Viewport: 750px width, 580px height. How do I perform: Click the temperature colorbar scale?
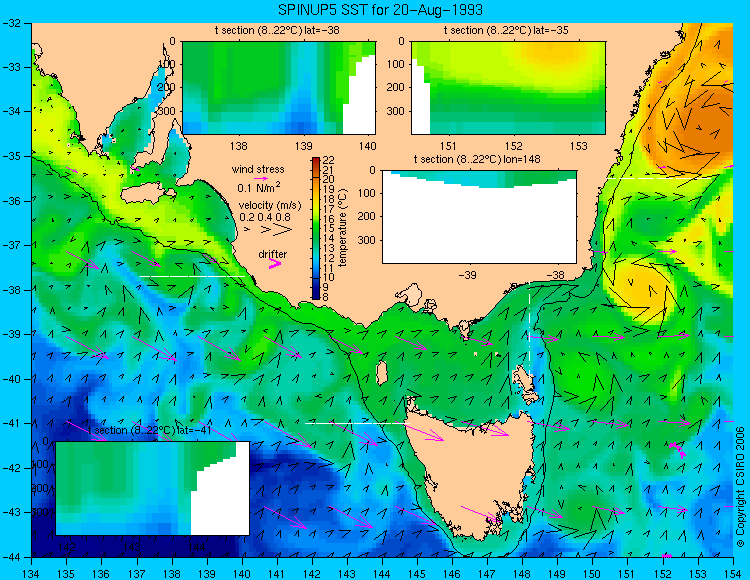click(x=316, y=228)
